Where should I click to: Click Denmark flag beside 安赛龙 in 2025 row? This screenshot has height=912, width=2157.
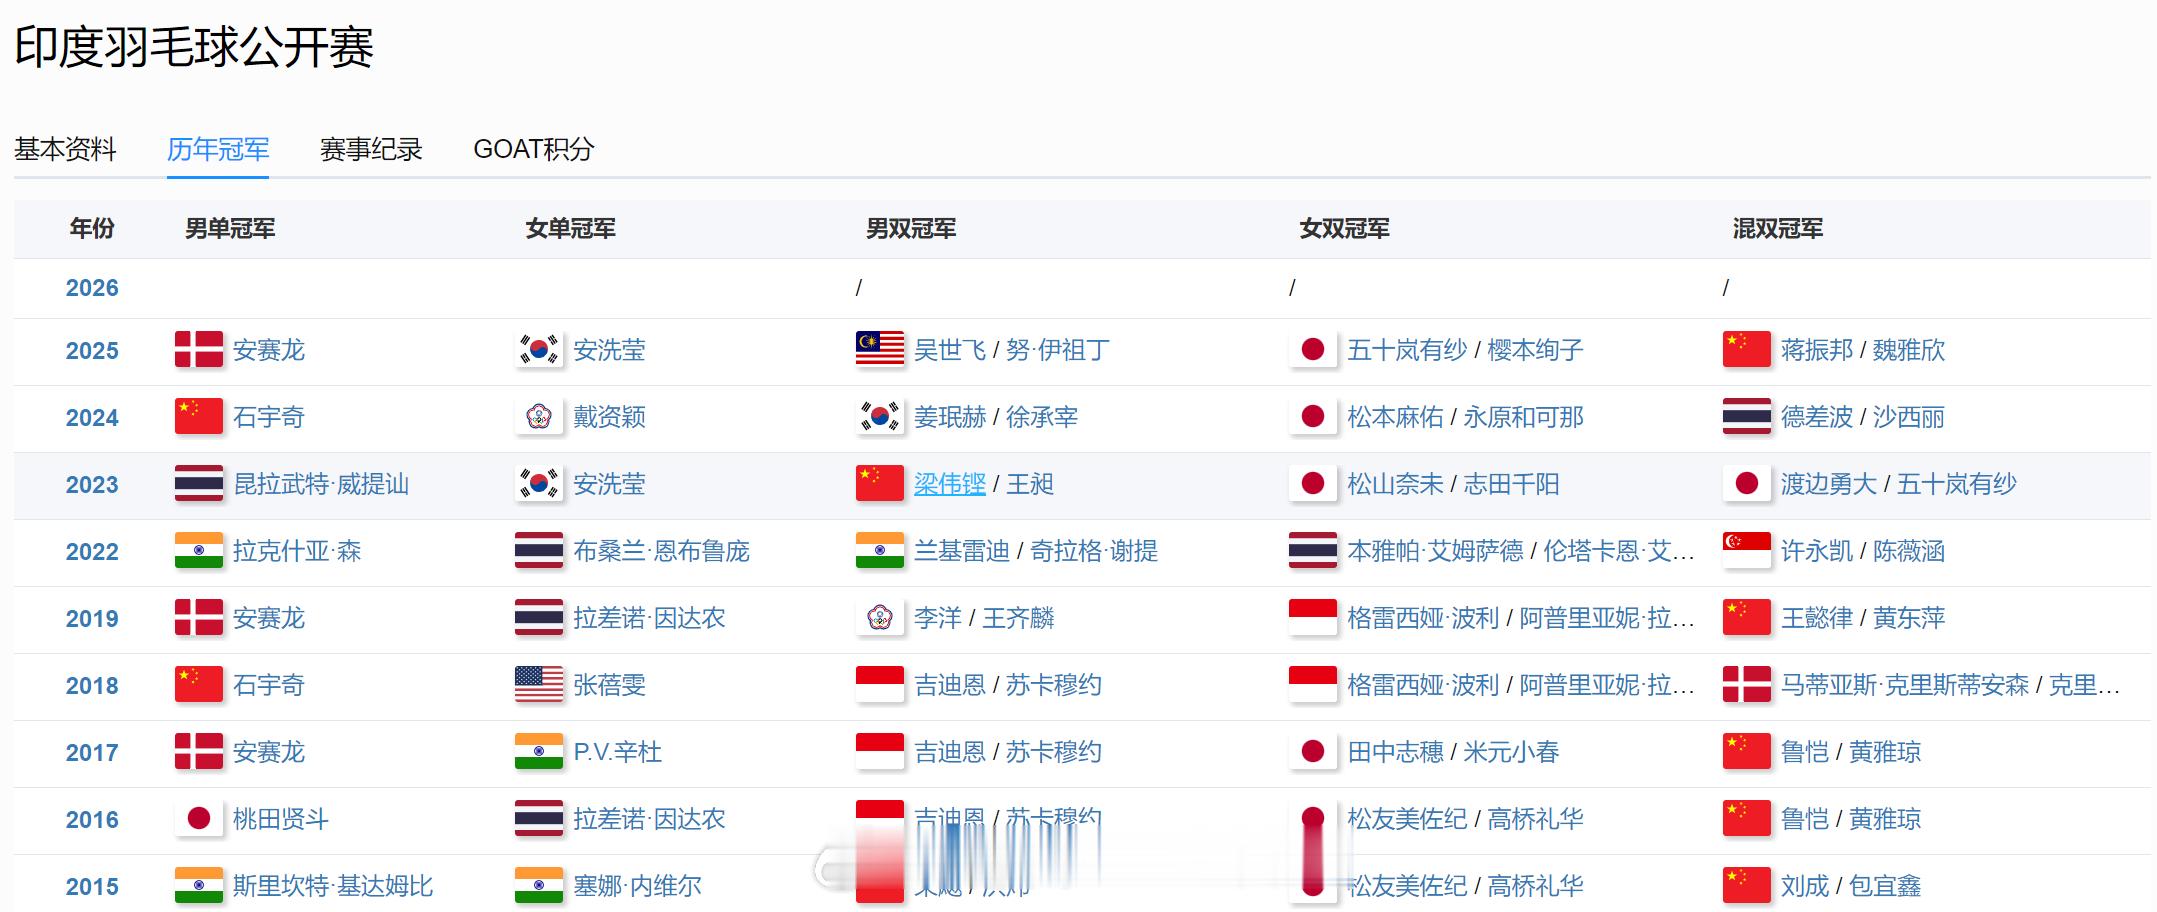click(x=198, y=350)
